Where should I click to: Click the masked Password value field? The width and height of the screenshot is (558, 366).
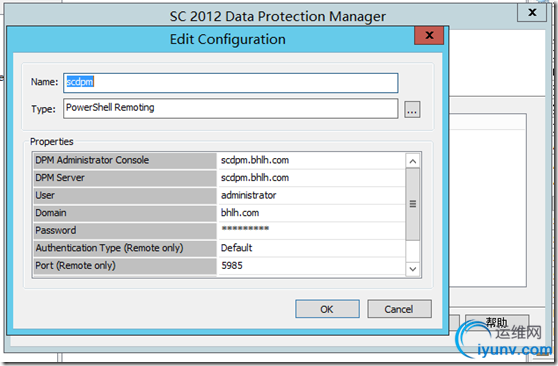point(311,230)
